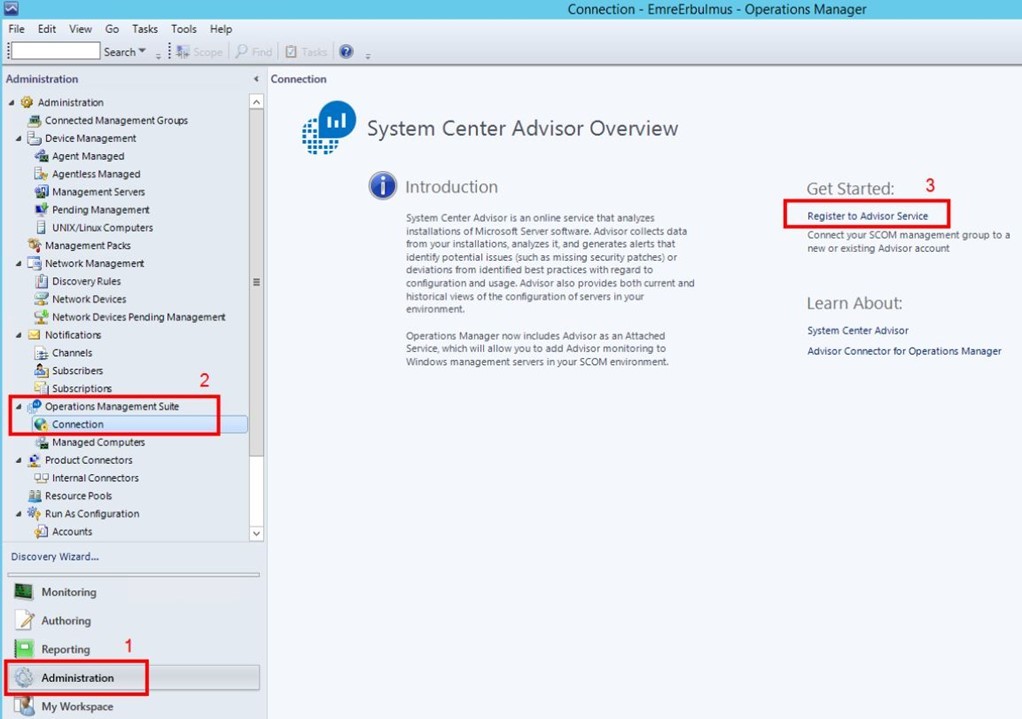Collapse the Administration root tree node
The width and height of the screenshot is (1022, 719).
point(11,102)
